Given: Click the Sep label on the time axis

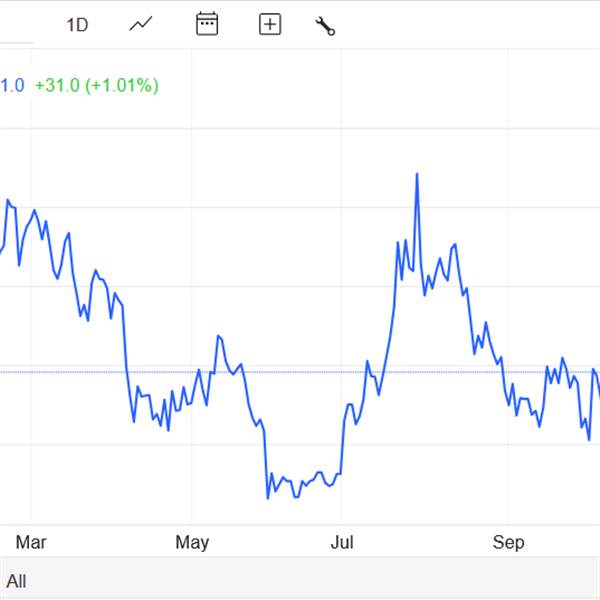Looking at the screenshot, I should 509,543.
